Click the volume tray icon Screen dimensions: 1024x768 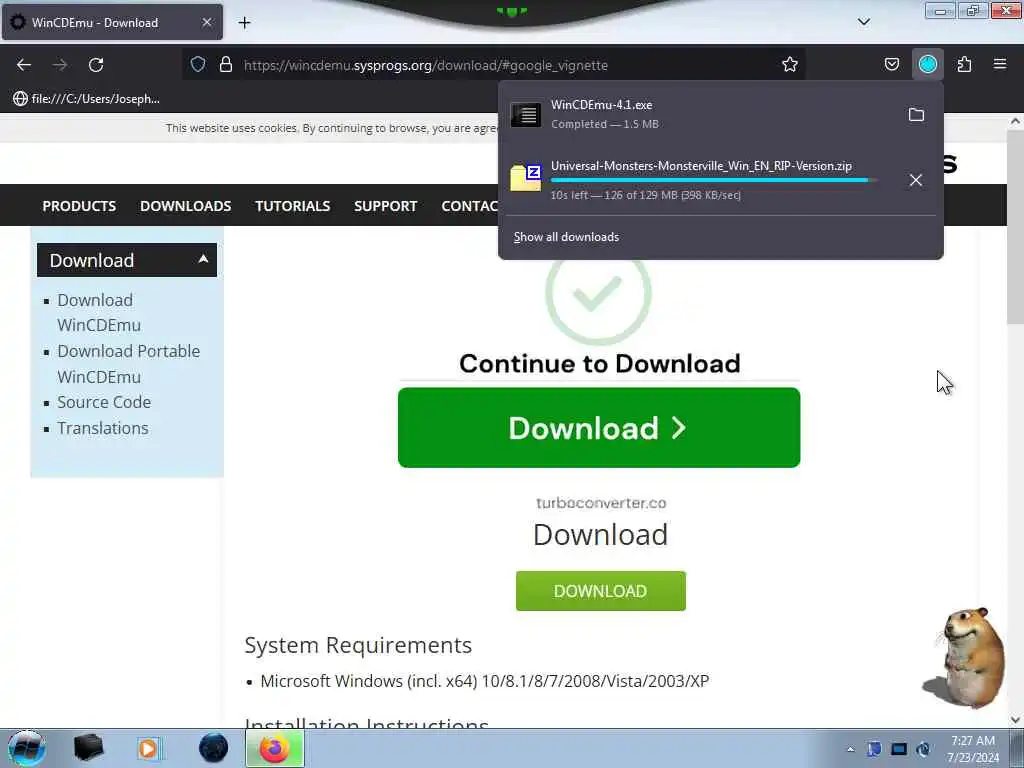tap(923, 749)
